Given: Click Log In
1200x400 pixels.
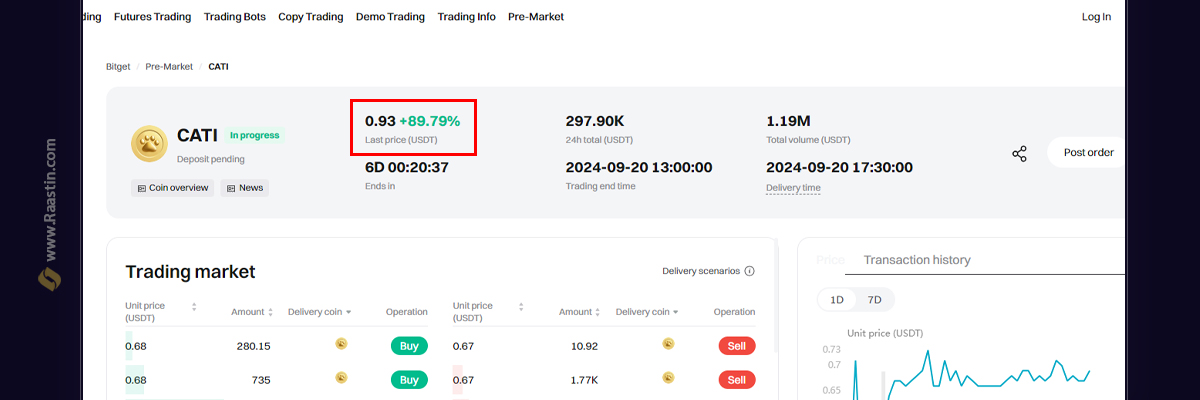Looking at the screenshot, I should [x=1096, y=17].
